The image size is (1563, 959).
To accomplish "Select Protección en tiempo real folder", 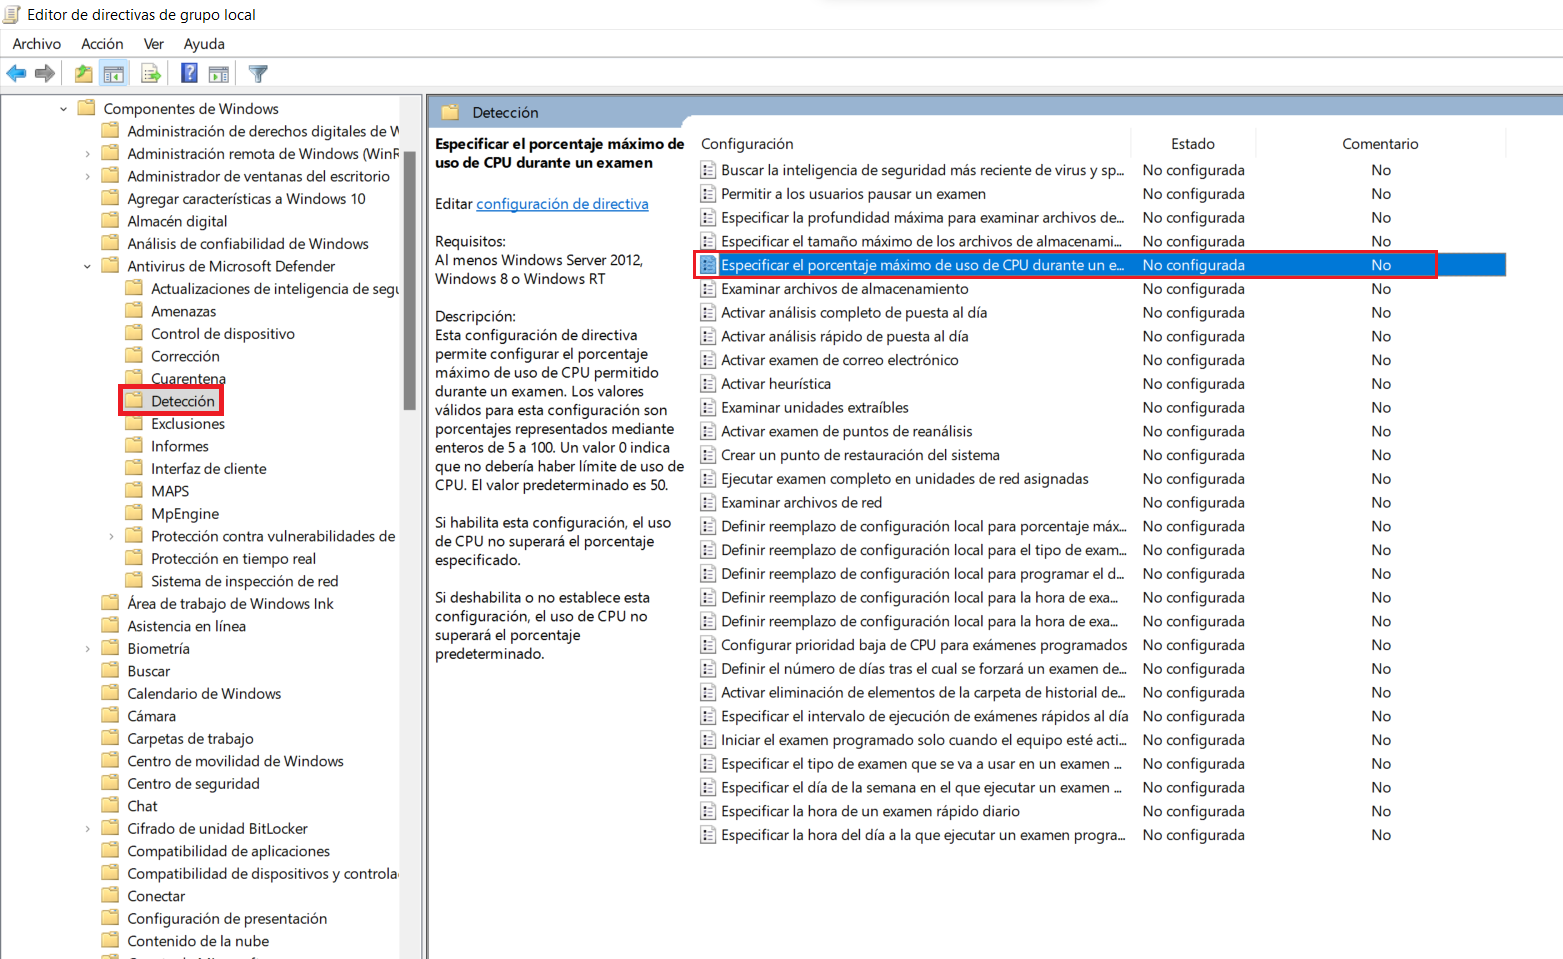I will pos(233,558).
